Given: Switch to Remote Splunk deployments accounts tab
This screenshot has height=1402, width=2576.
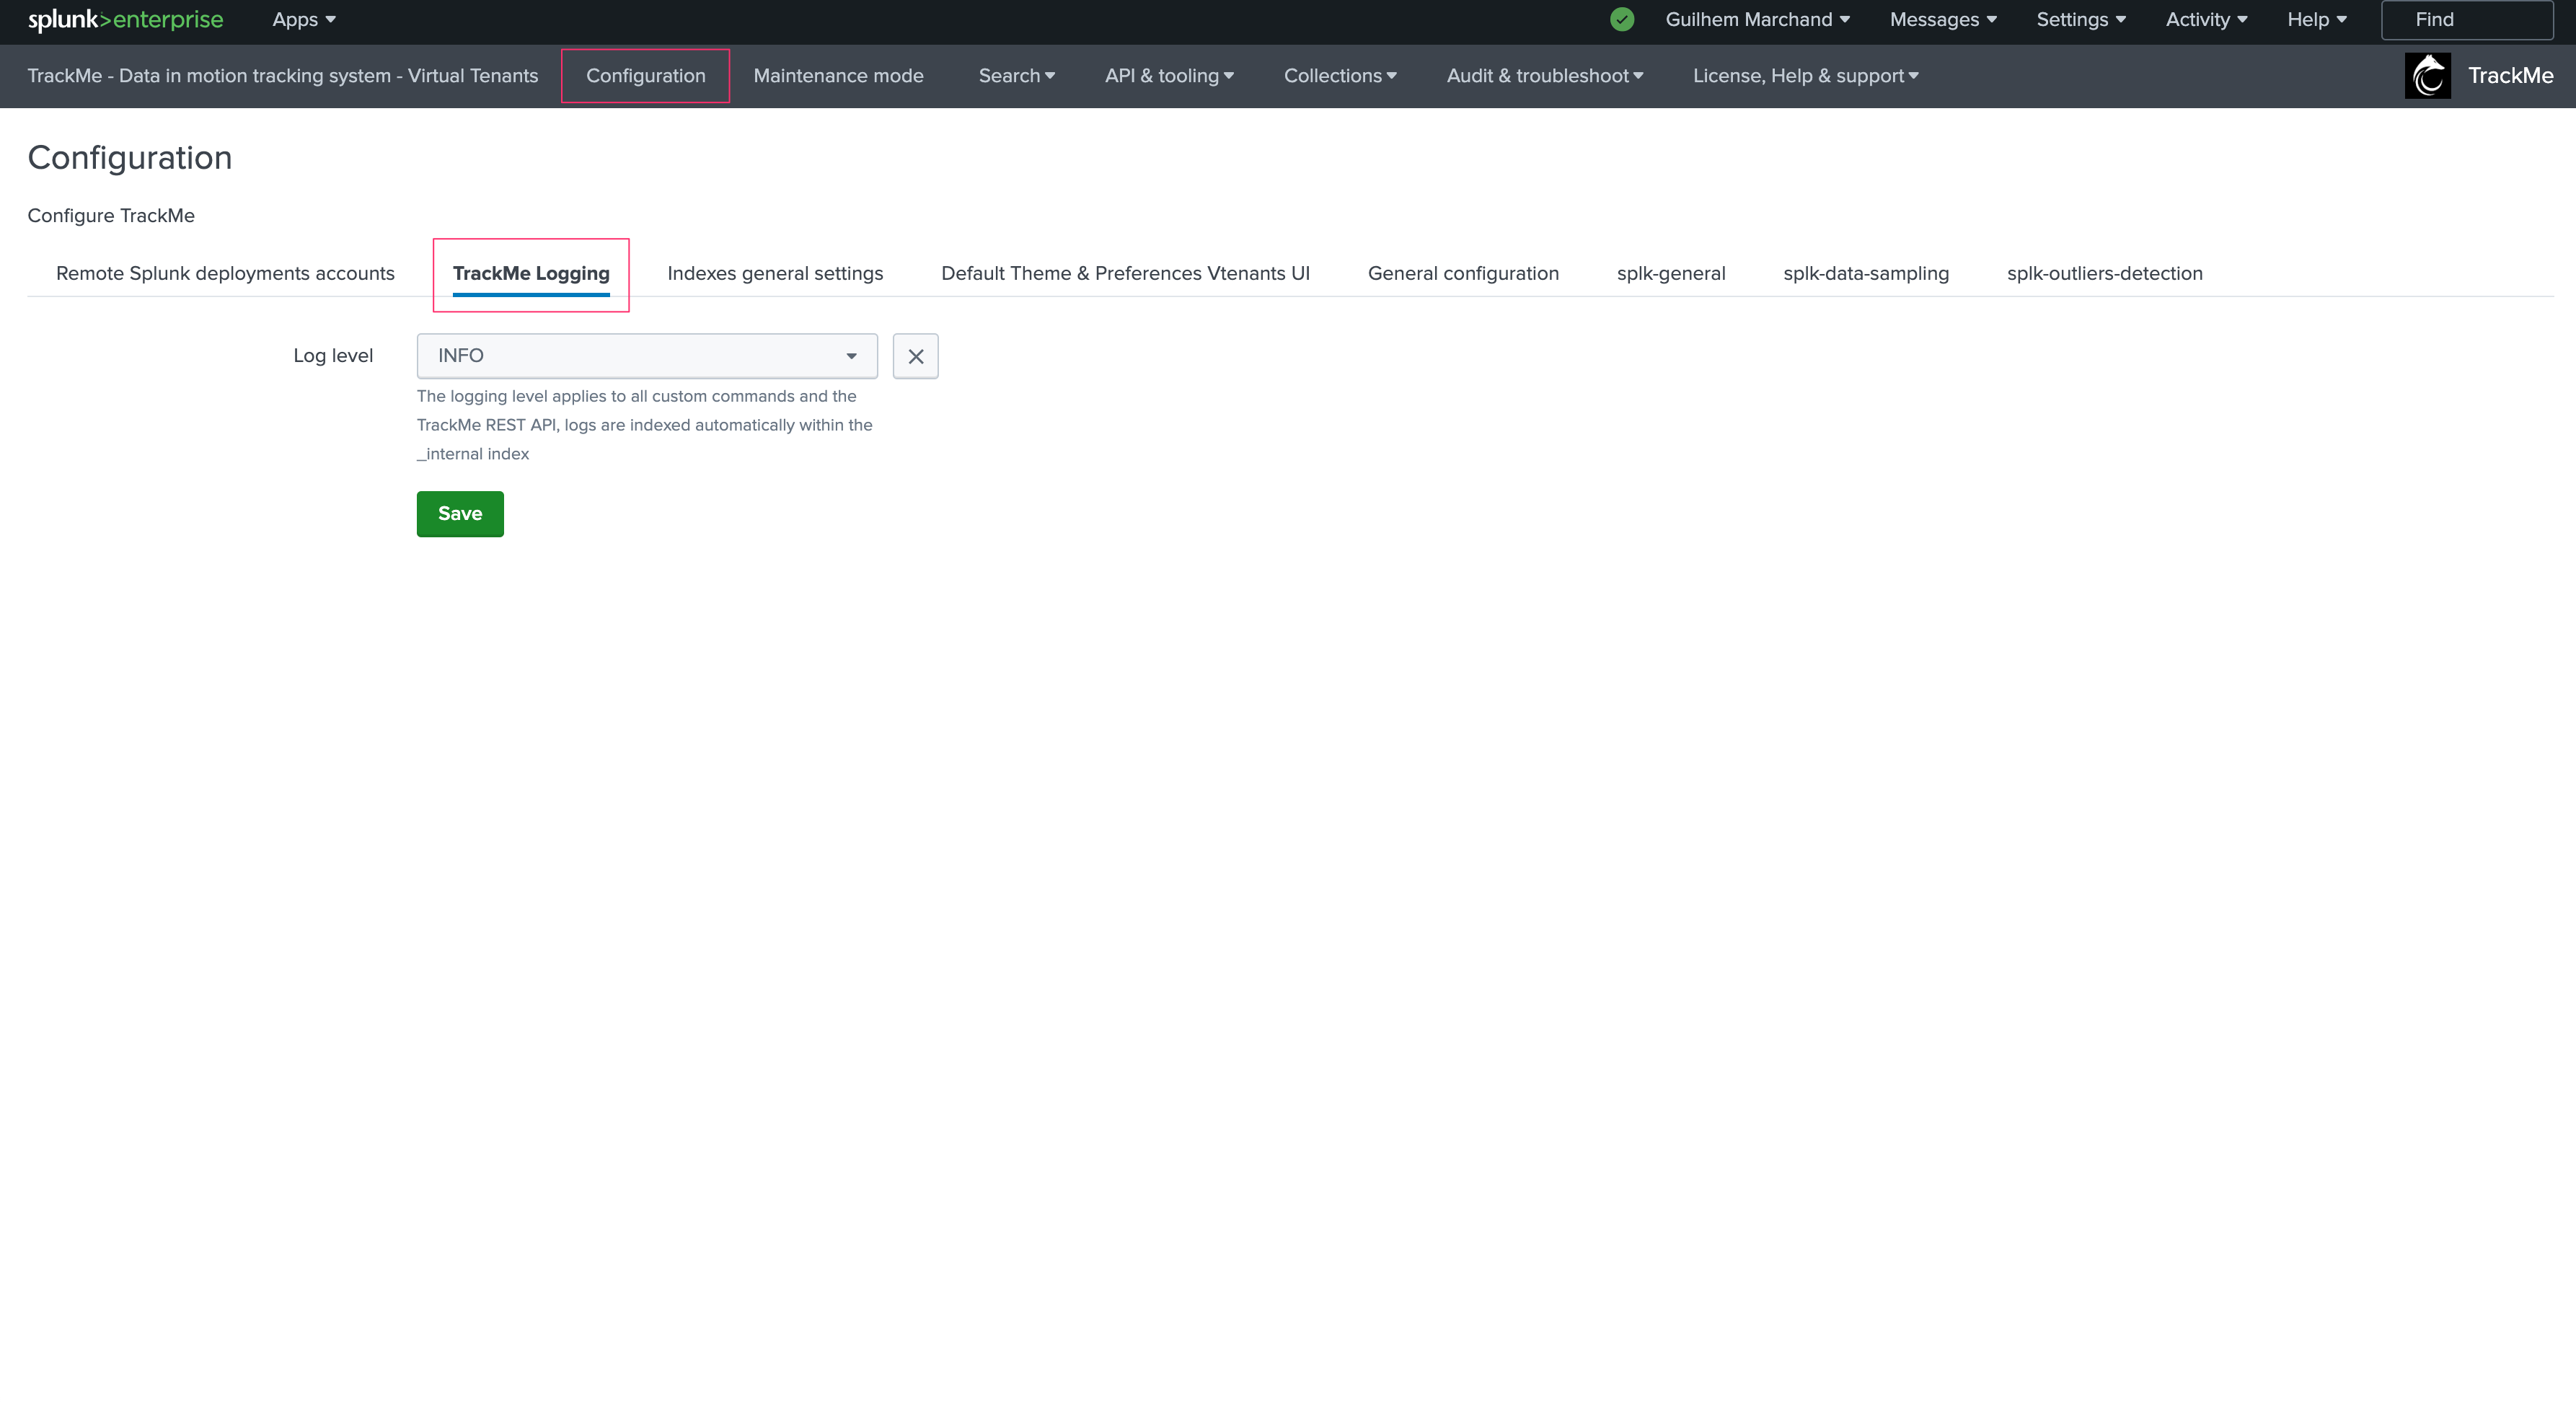Looking at the screenshot, I should (x=225, y=273).
